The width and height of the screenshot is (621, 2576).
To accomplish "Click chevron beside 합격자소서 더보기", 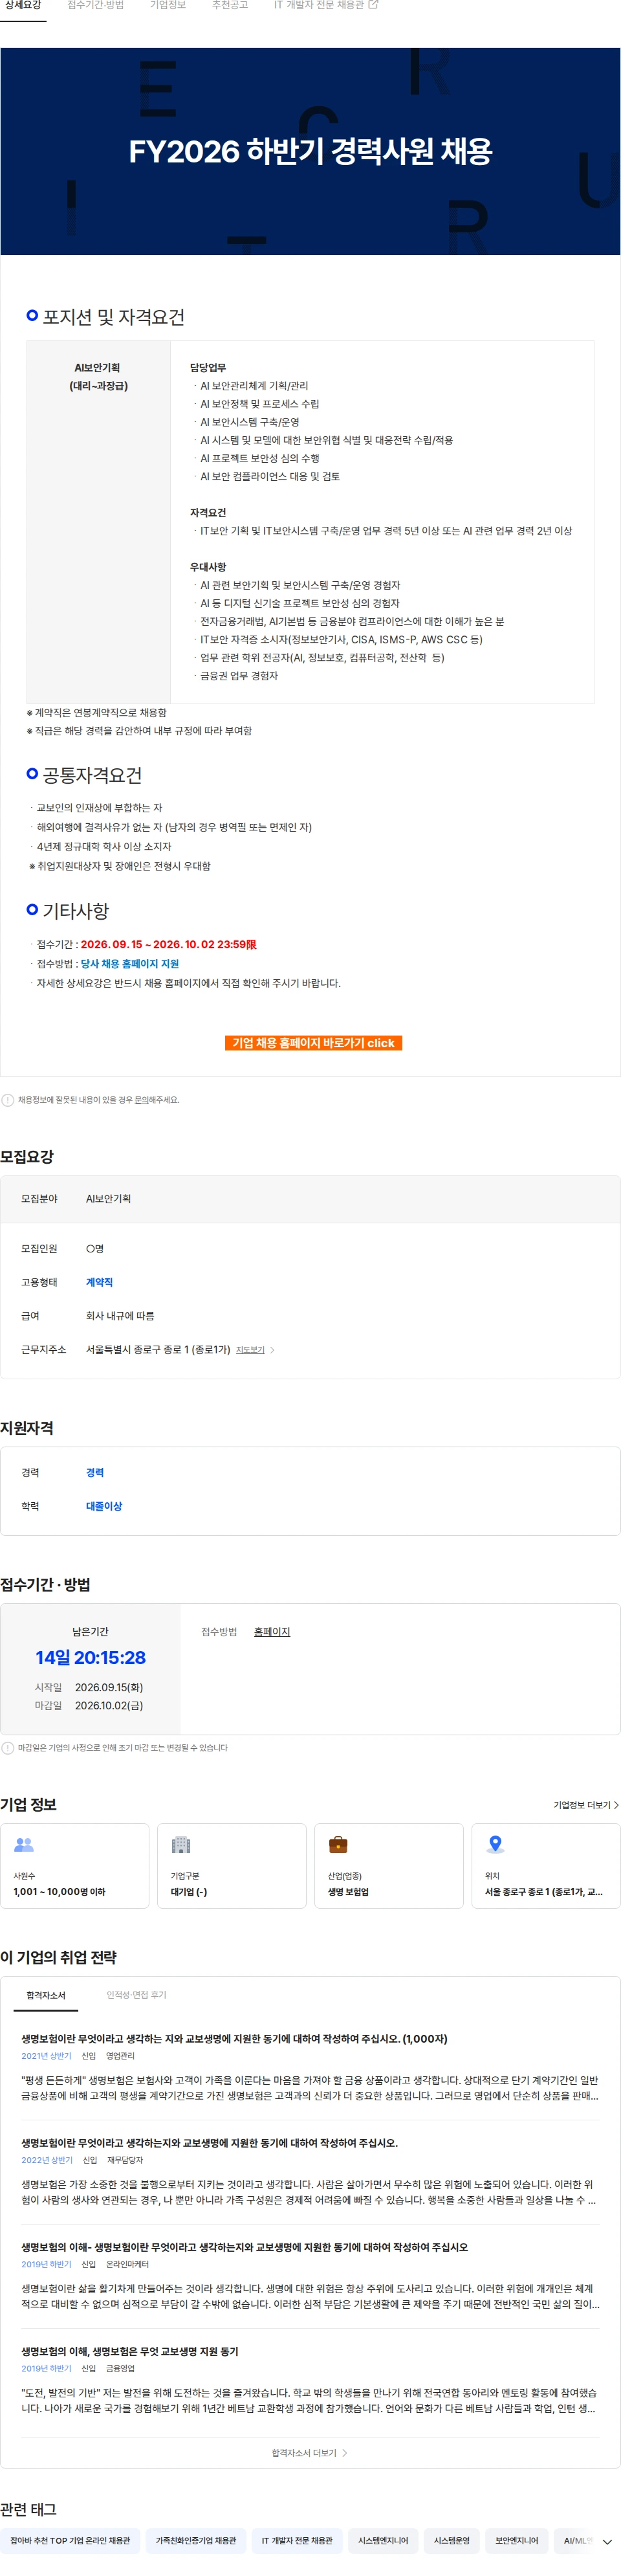I will coord(345,2453).
